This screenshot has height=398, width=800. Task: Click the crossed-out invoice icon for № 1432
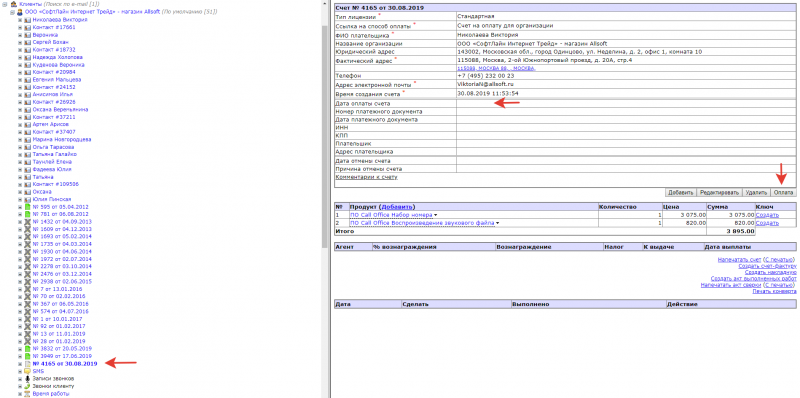point(28,222)
